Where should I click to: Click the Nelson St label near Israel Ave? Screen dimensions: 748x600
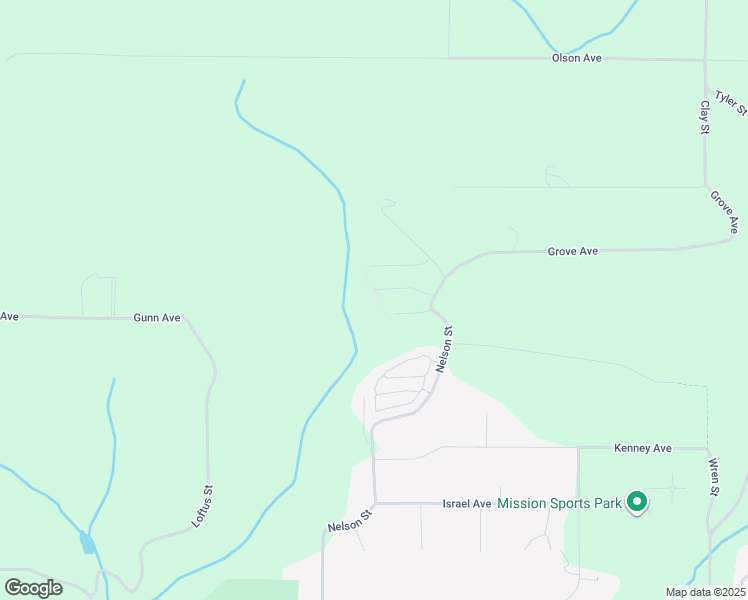point(350,521)
